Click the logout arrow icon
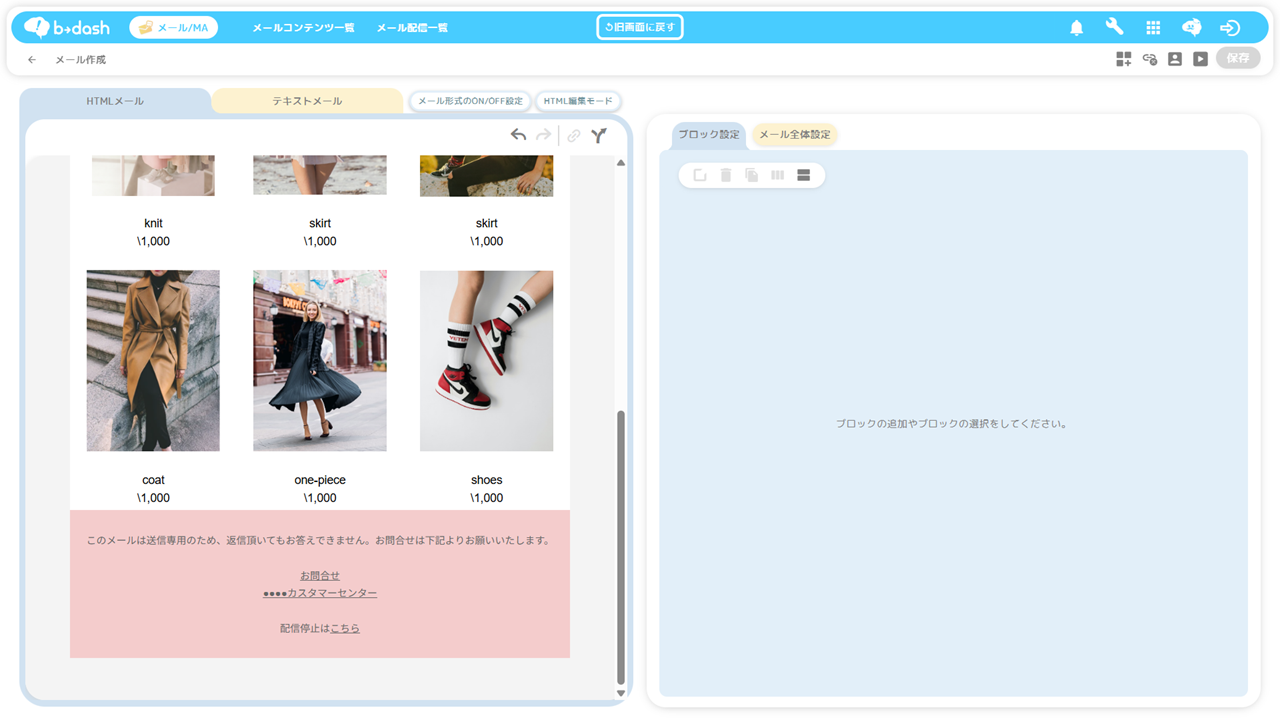This screenshot has width=1280, height=720. coord(1230,28)
